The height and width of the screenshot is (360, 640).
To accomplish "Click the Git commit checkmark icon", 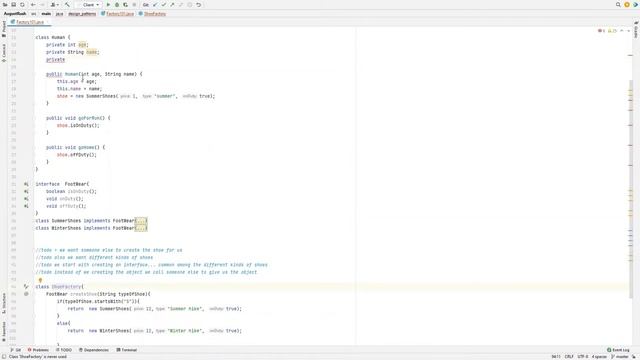I will click(164, 4).
